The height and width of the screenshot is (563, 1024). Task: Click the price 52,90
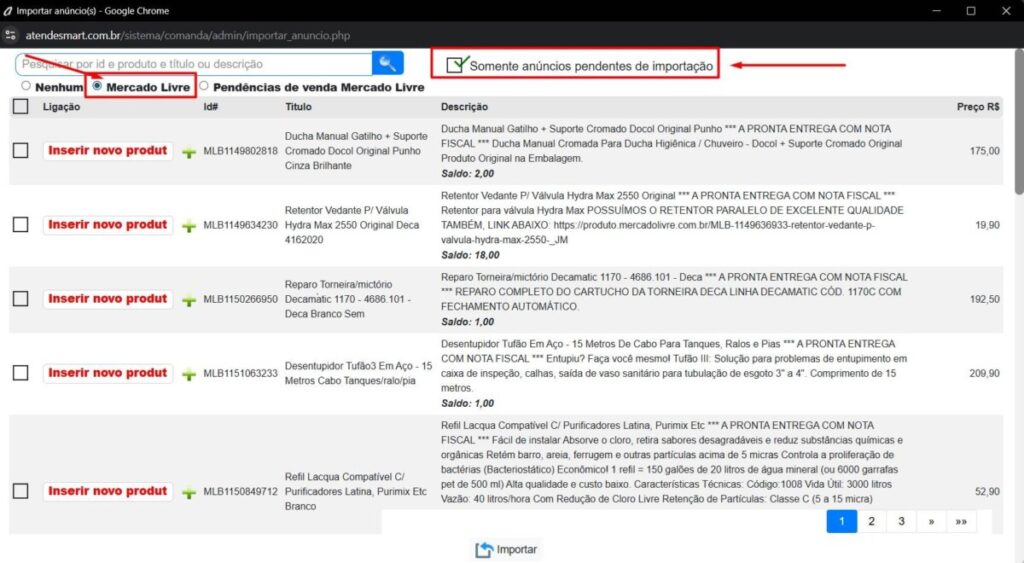(987, 491)
